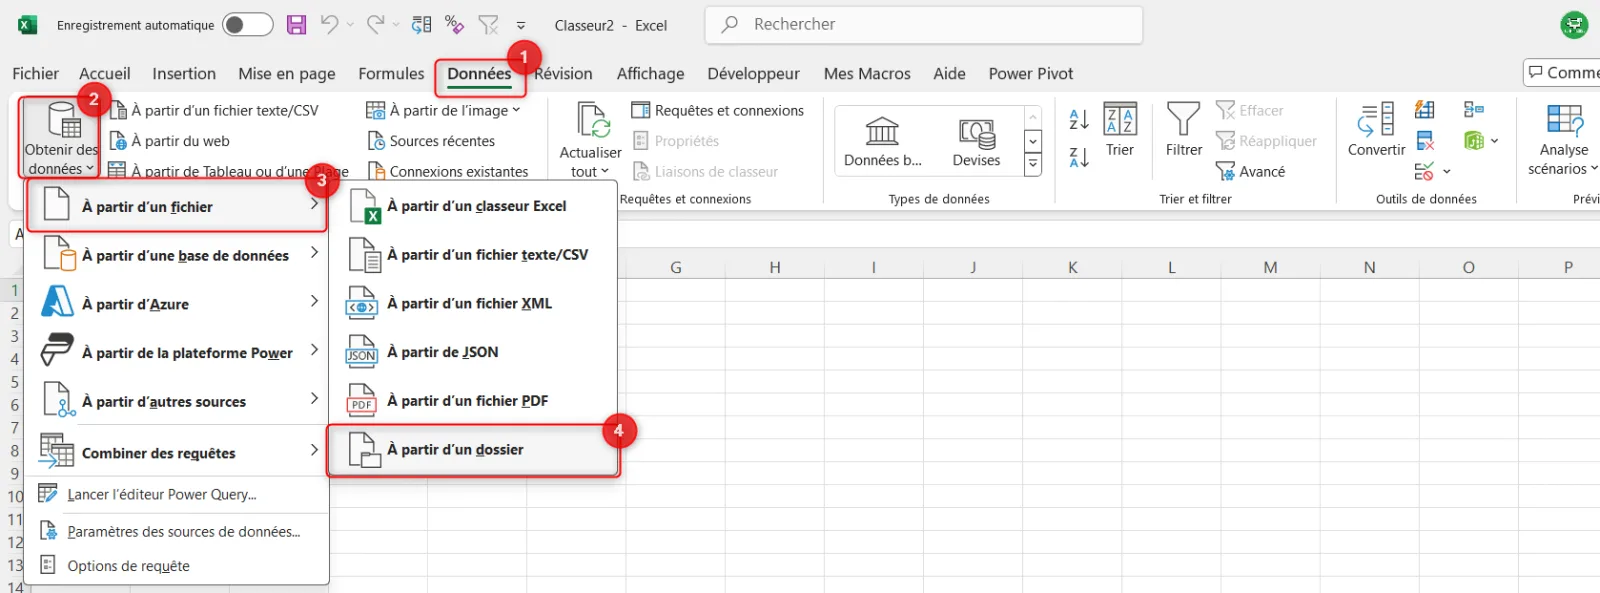The width and height of the screenshot is (1600, 593).
Task: Open the Aide tab
Action: coord(949,74)
